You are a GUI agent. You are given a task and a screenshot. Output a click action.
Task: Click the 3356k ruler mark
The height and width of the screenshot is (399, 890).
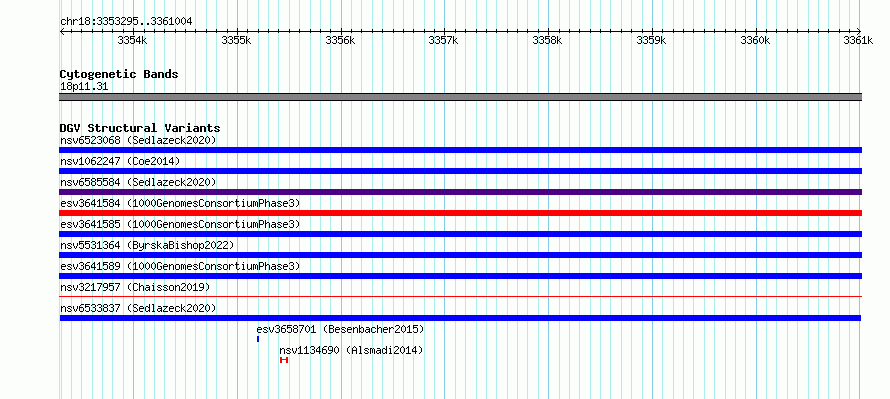pos(341,40)
